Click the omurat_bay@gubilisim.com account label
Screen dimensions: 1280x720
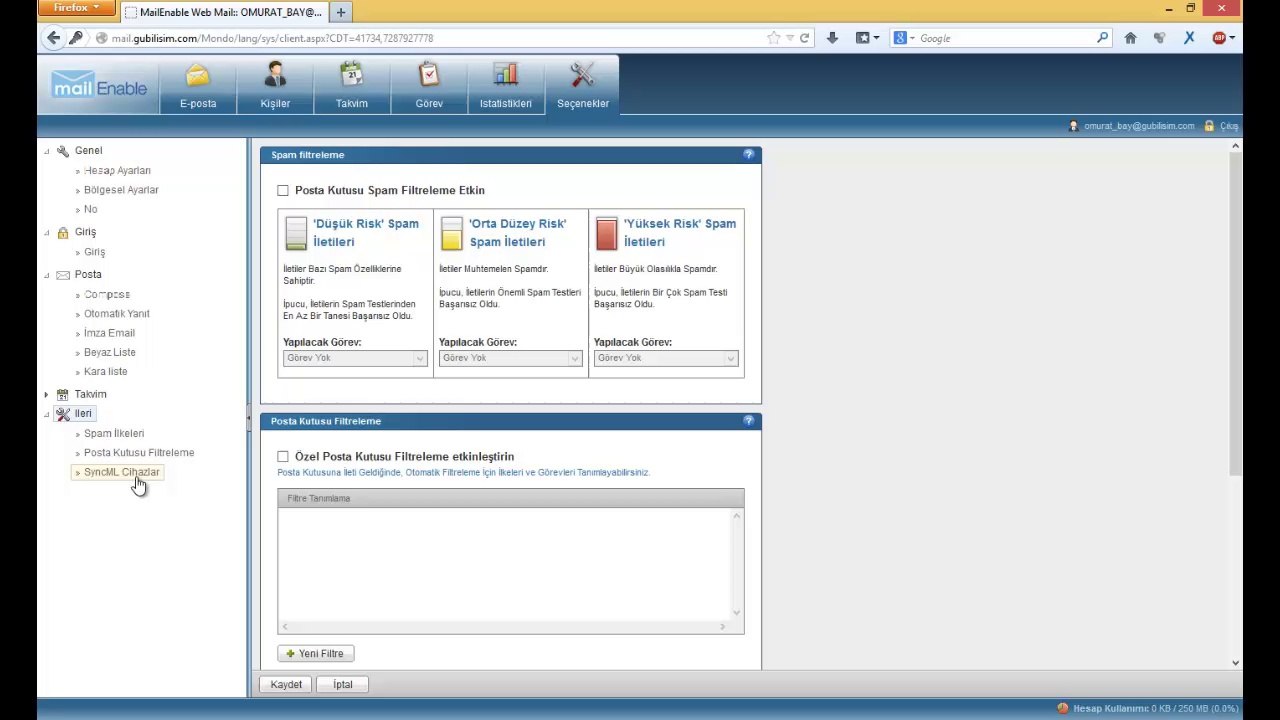(x=1139, y=126)
